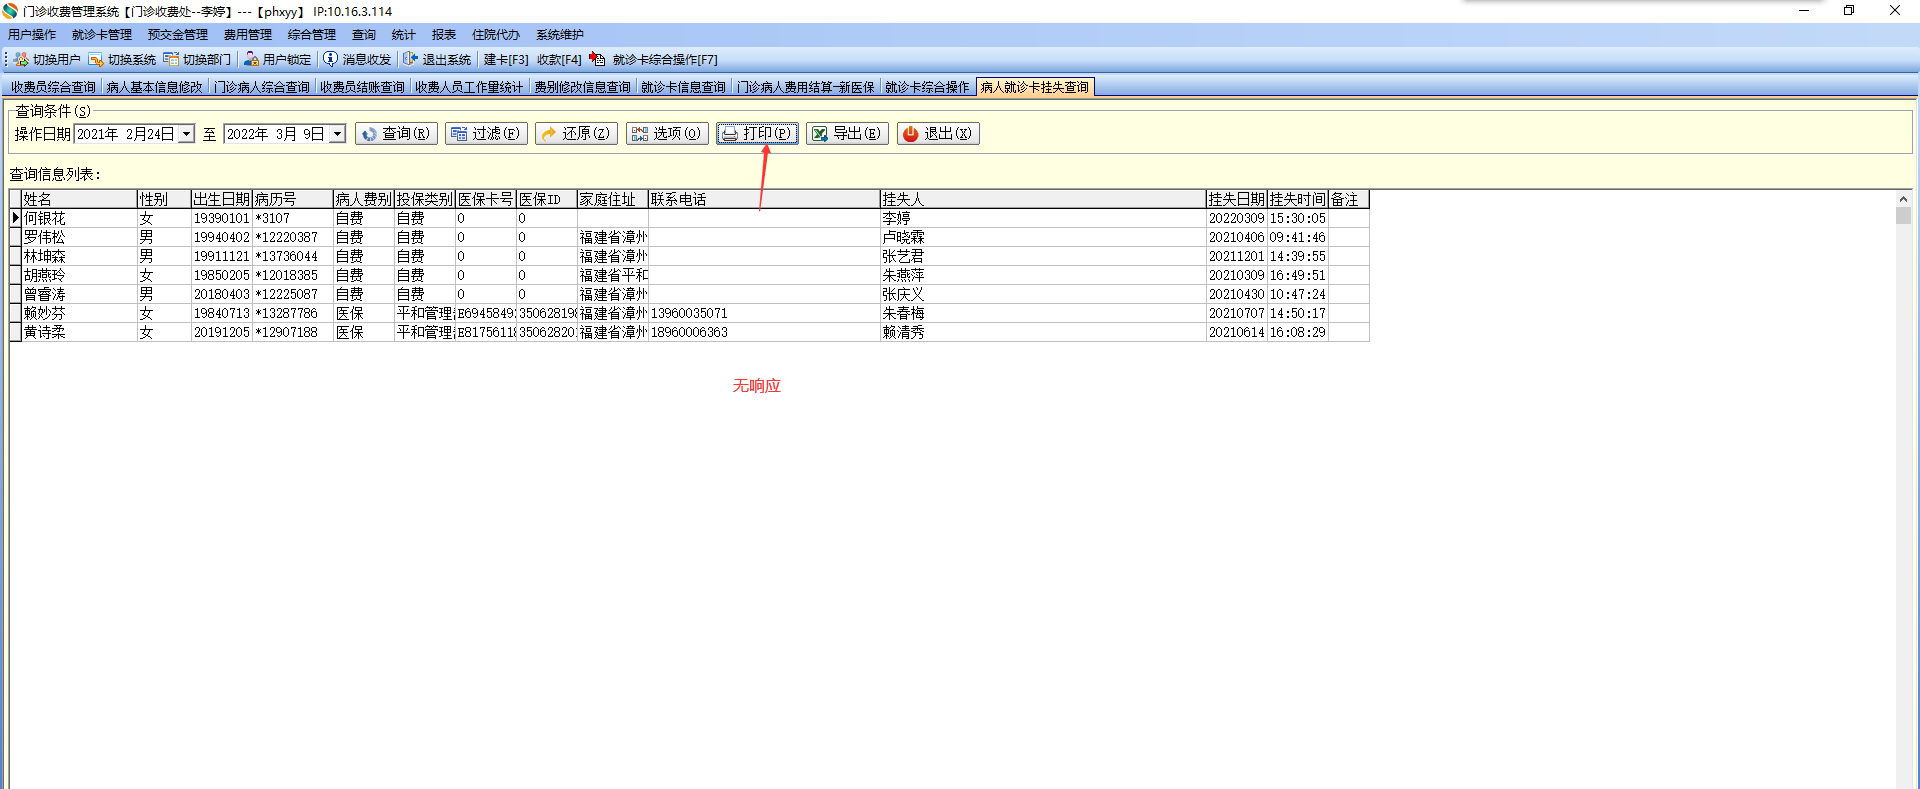Switch to the 门诊病人综合查询 tab

[x=262, y=87]
